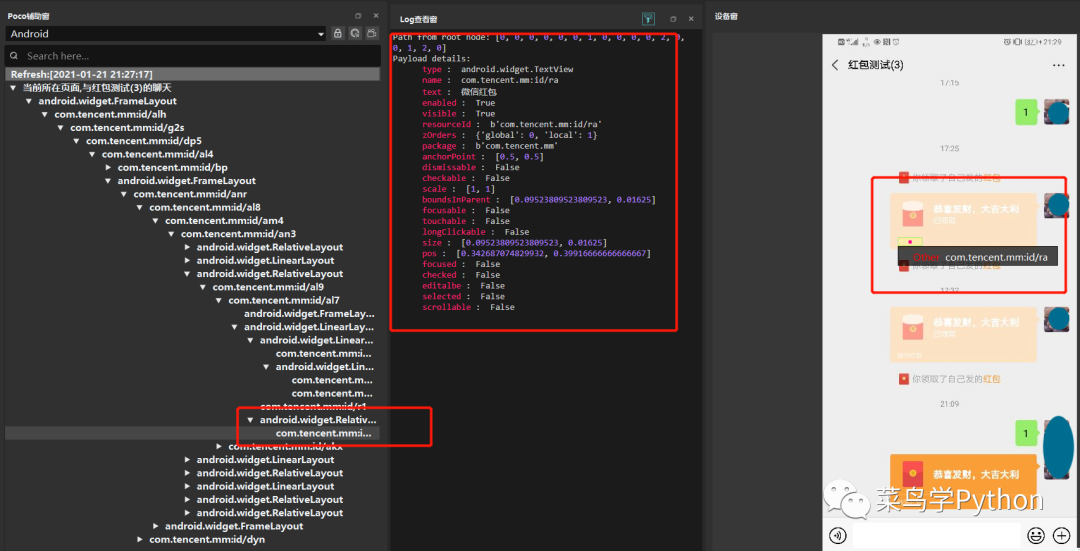1080x551 pixels.
Task: Click into the 'Search here...' field
Action: 193,56
